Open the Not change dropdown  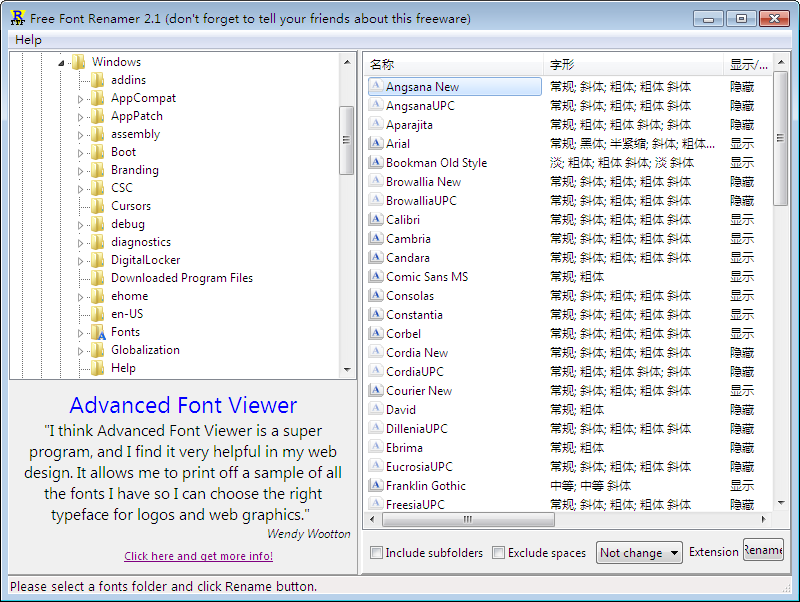(x=639, y=553)
